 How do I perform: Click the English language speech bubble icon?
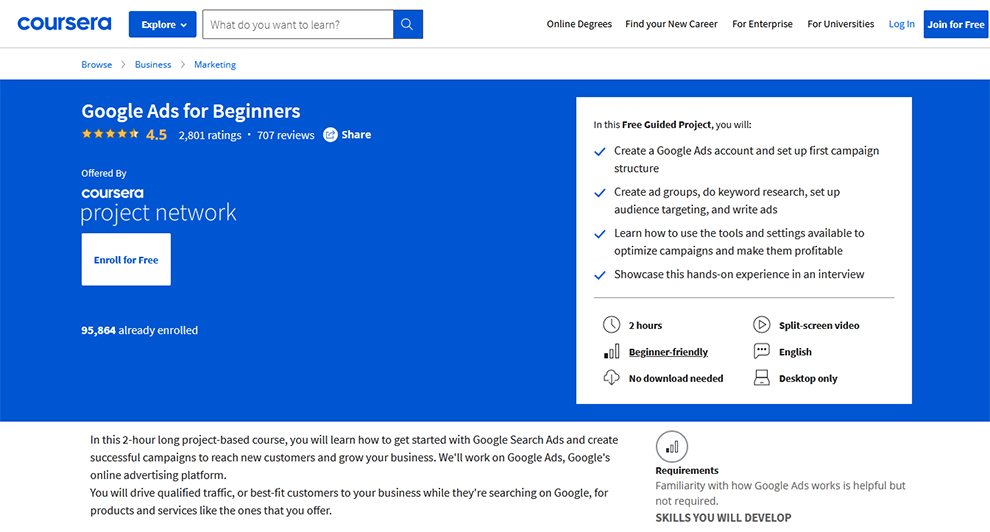pos(761,352)
